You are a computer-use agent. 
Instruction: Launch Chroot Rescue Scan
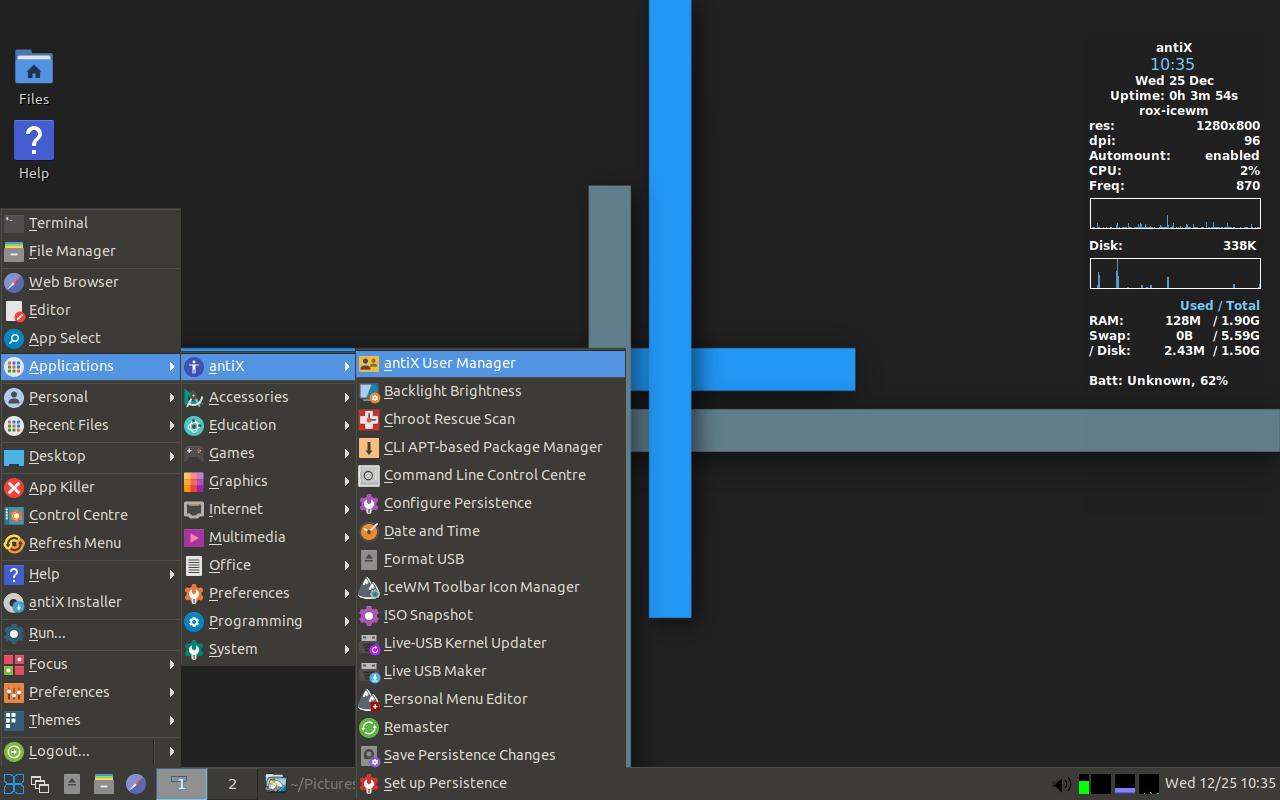[x=491, y=419]
